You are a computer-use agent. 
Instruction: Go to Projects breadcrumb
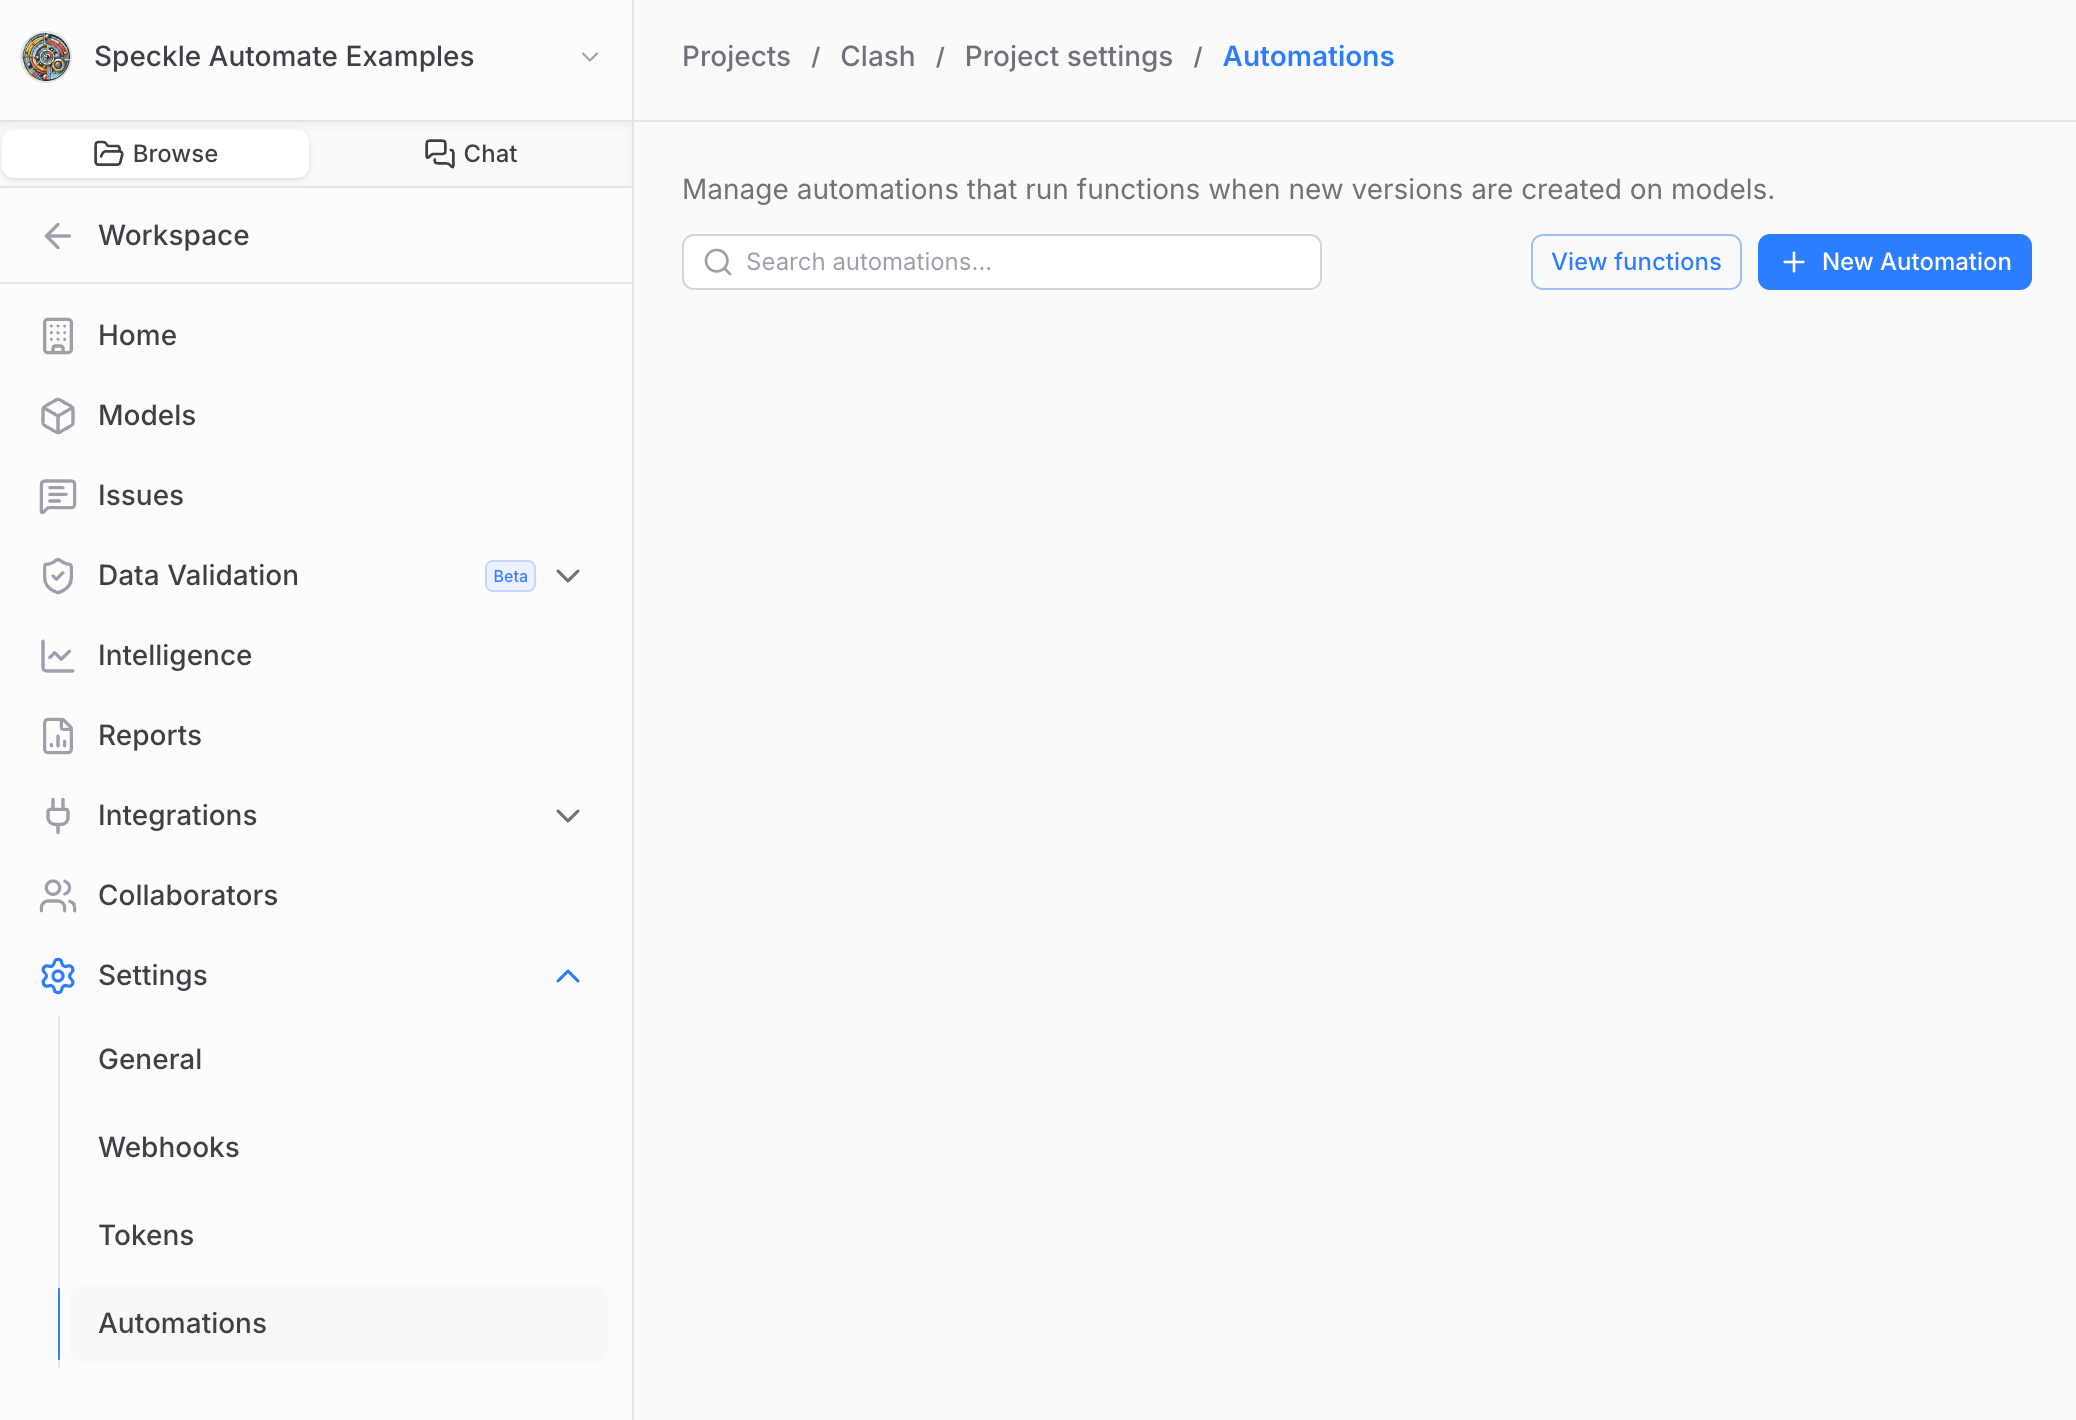736,57
